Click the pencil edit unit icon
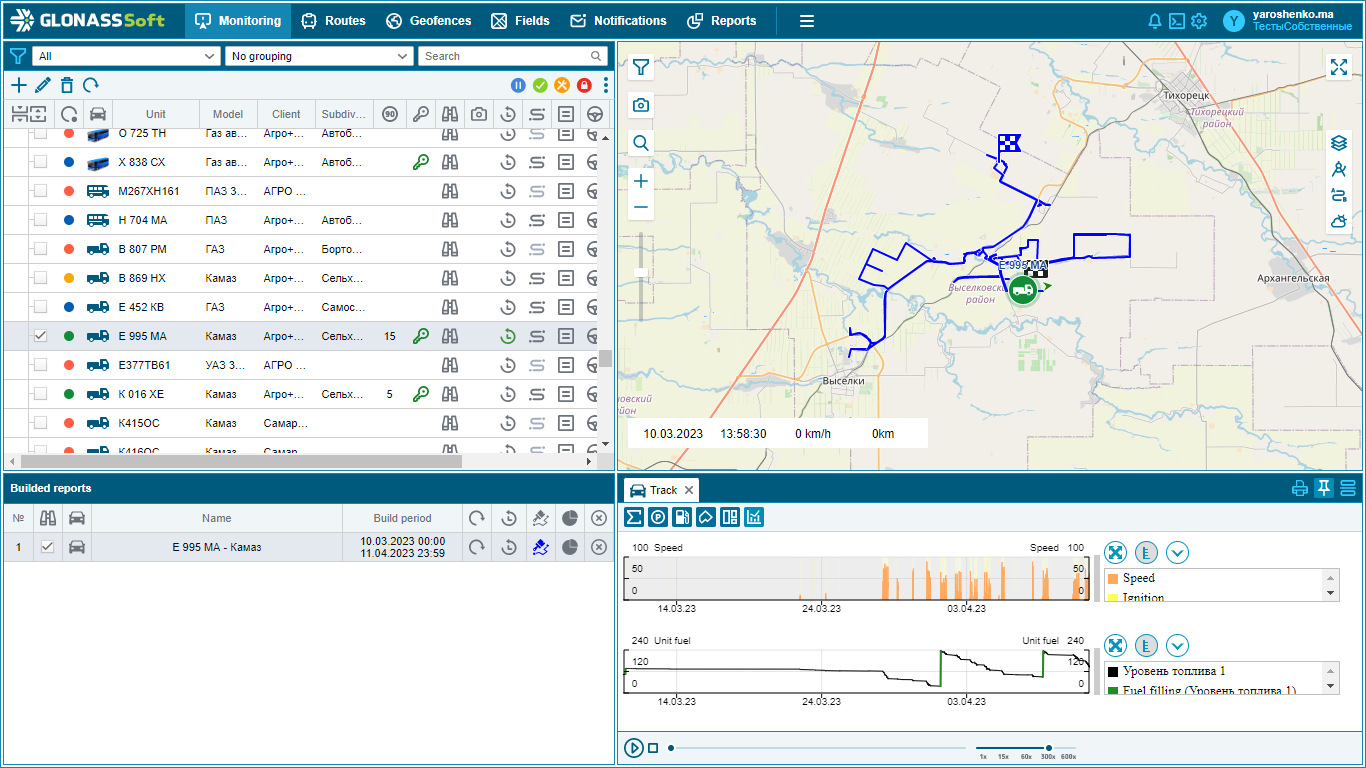 tap(42, 86)
